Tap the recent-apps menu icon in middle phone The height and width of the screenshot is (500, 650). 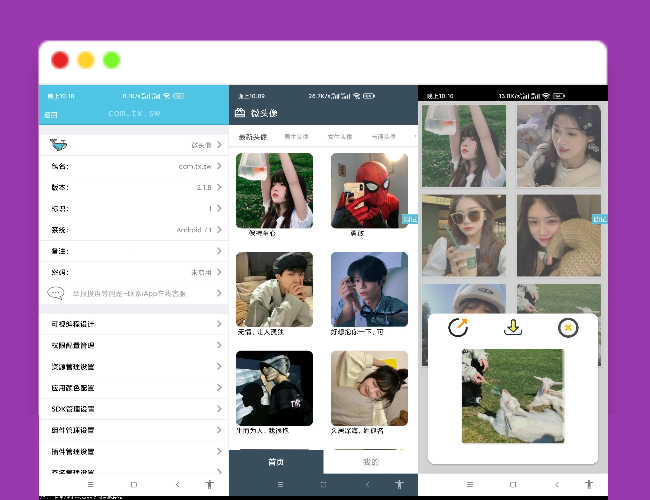click(280, 484)
